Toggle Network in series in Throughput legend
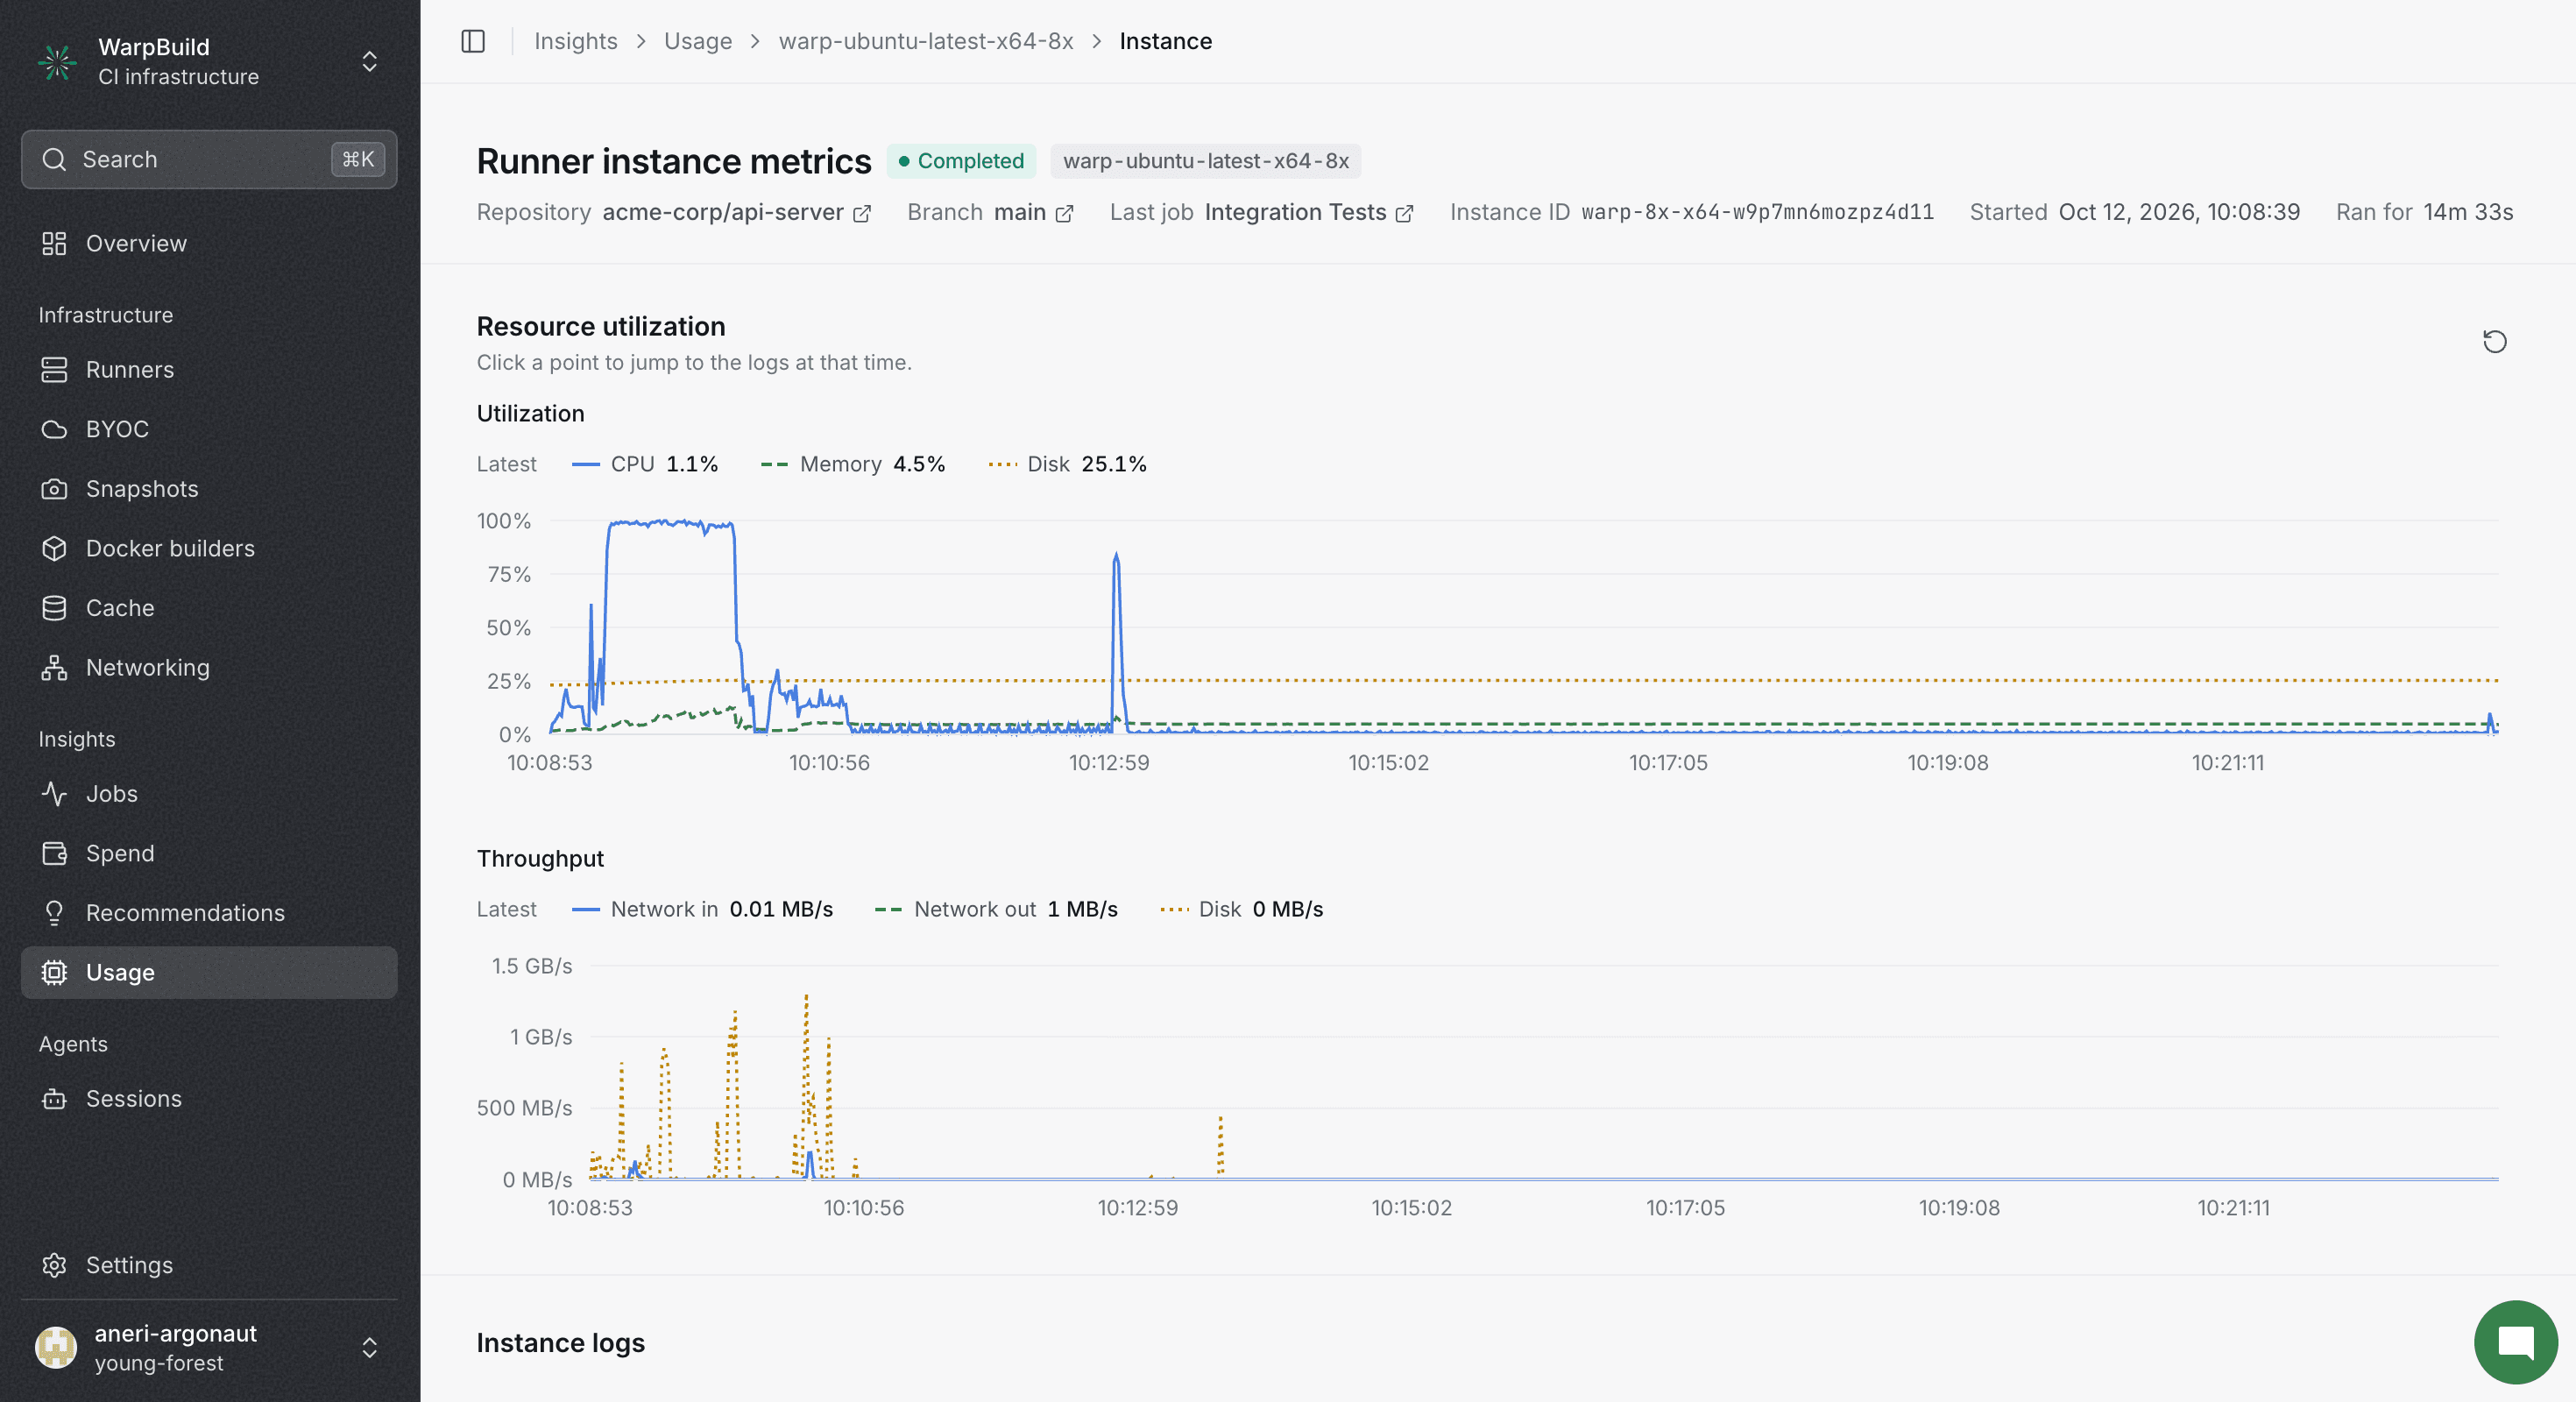The width and height of the screenshot is (2576, 1402). pos(702,909)
